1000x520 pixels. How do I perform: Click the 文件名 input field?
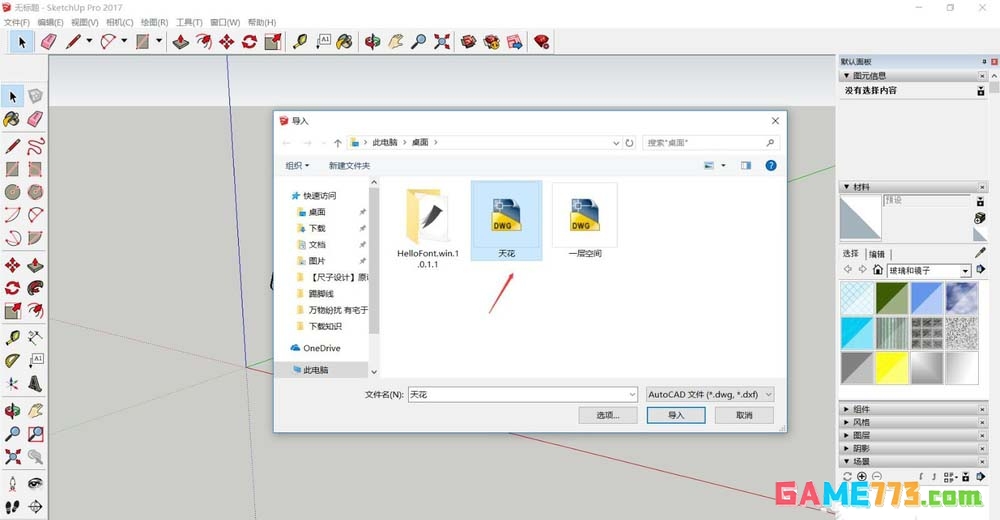click(x=522, y=394)
